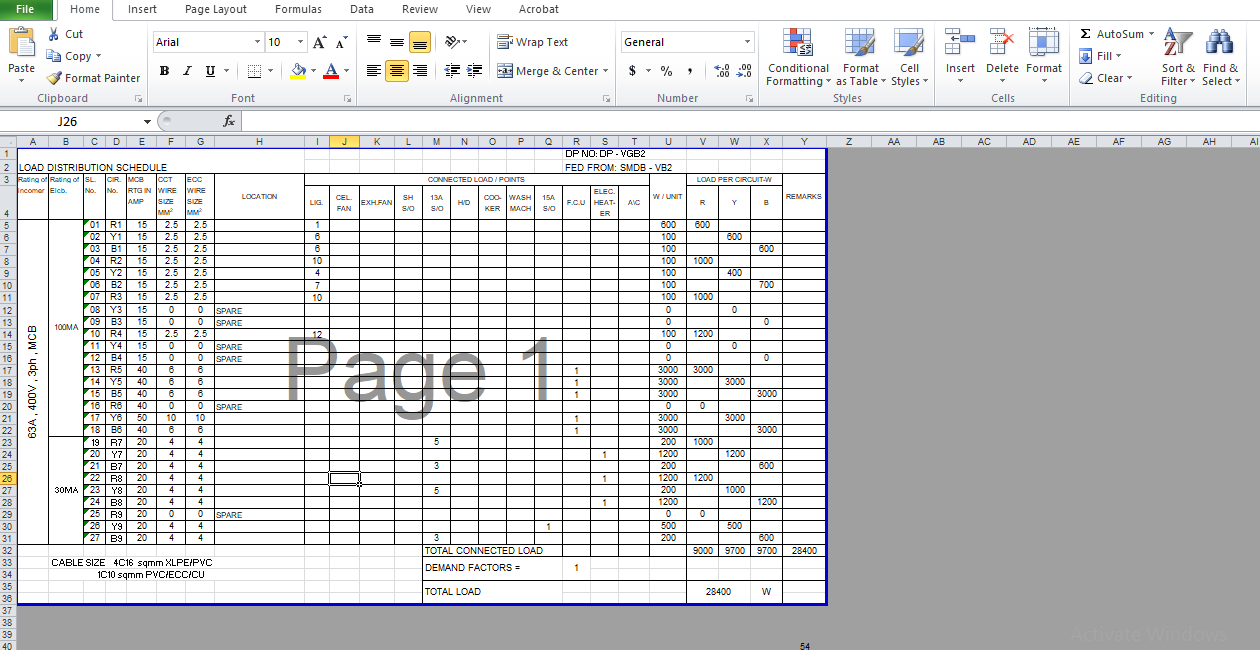Screen dimensions: 1260x650
Task: Click the Sort & Filter button
Action: 1177,57
